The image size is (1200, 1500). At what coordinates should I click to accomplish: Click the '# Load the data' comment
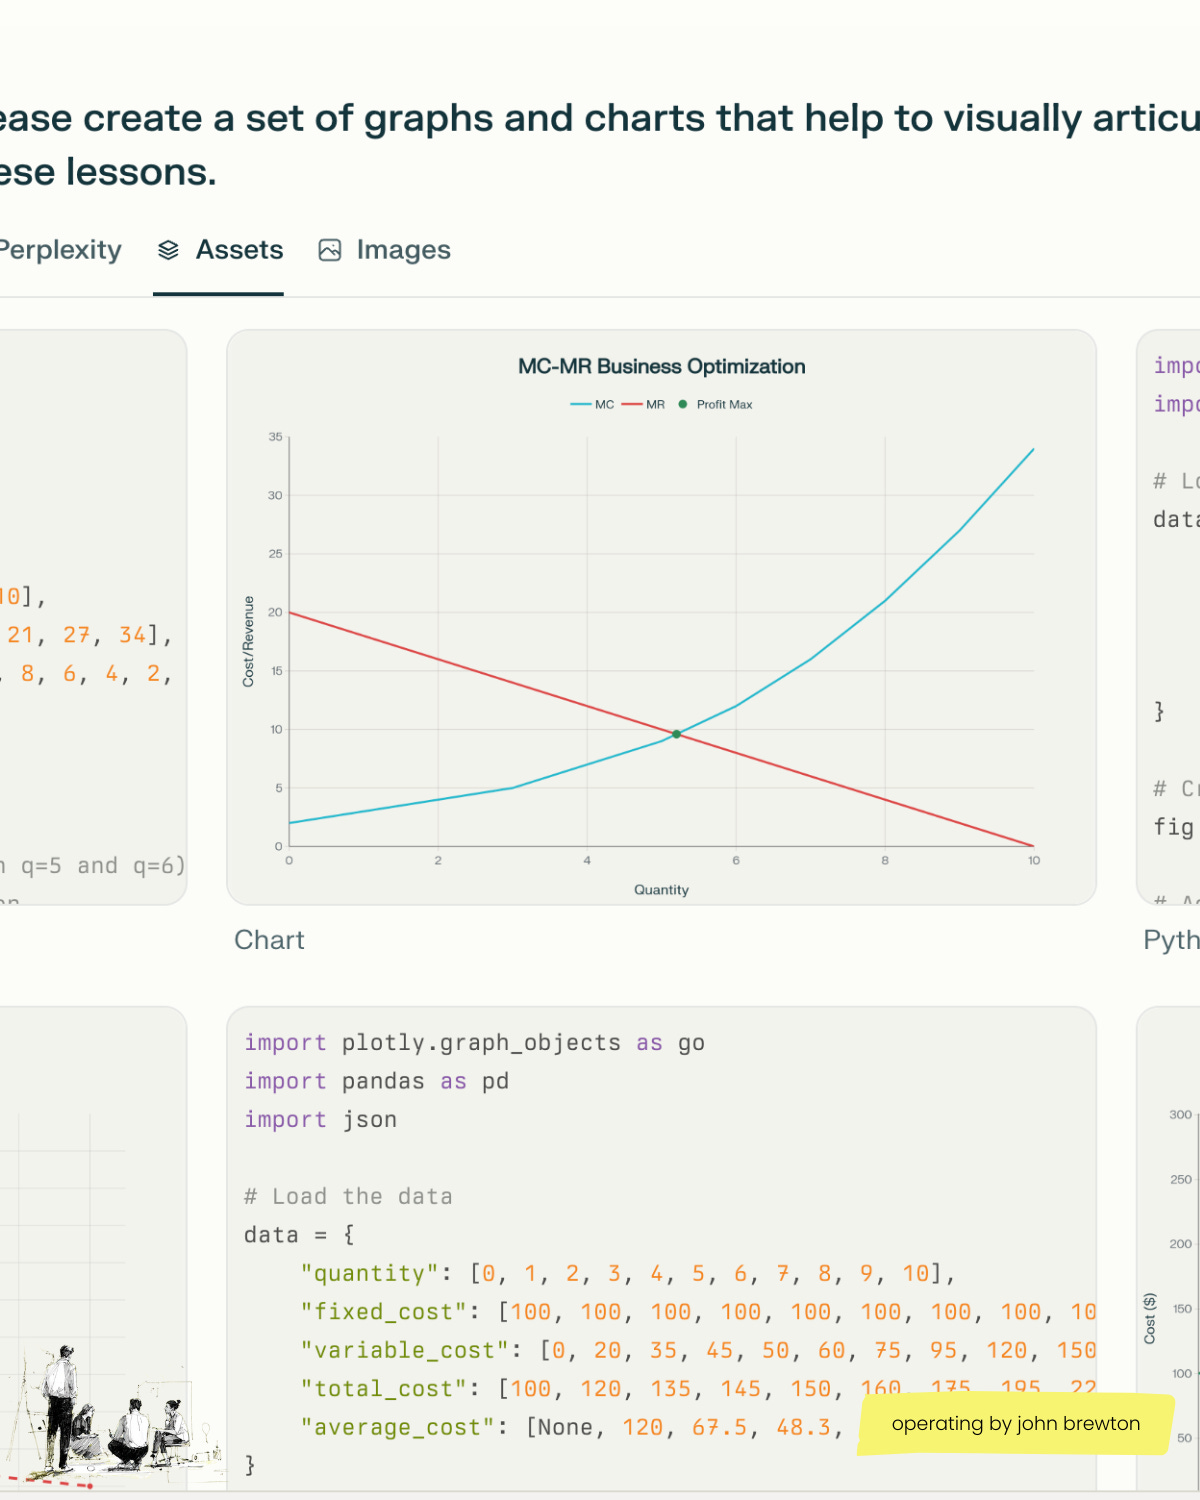348,1196
